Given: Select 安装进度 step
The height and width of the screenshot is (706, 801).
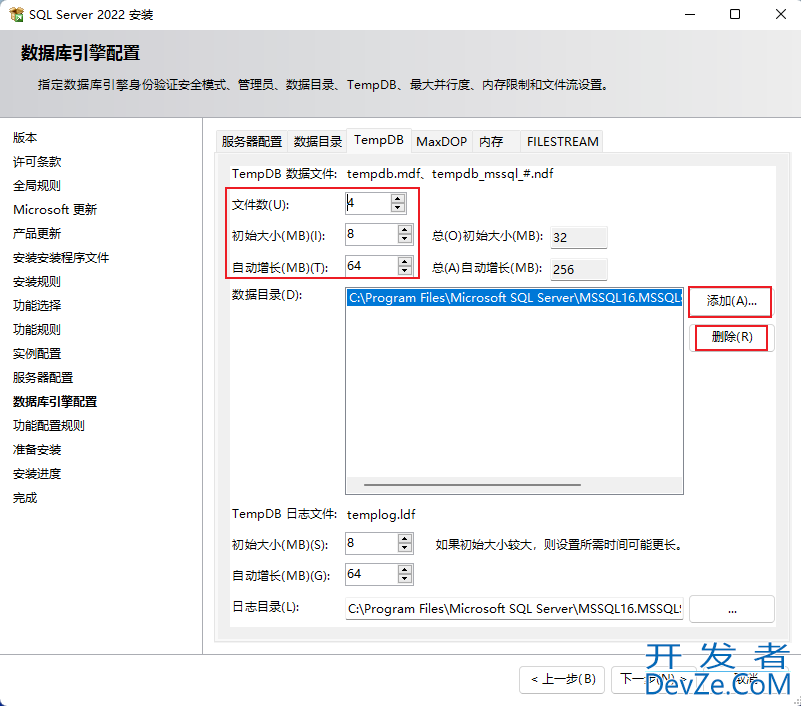Looking at the screenshot, I should tap(37, 474).
